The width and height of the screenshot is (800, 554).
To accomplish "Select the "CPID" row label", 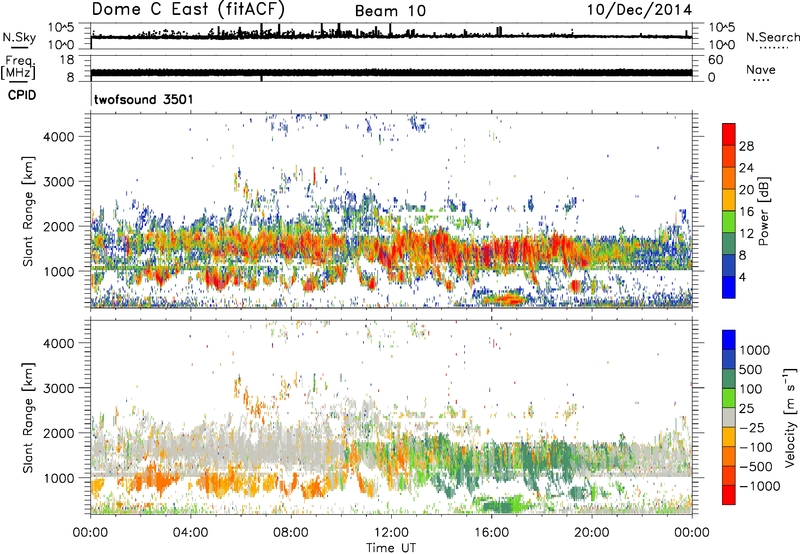I will (22, 95).
